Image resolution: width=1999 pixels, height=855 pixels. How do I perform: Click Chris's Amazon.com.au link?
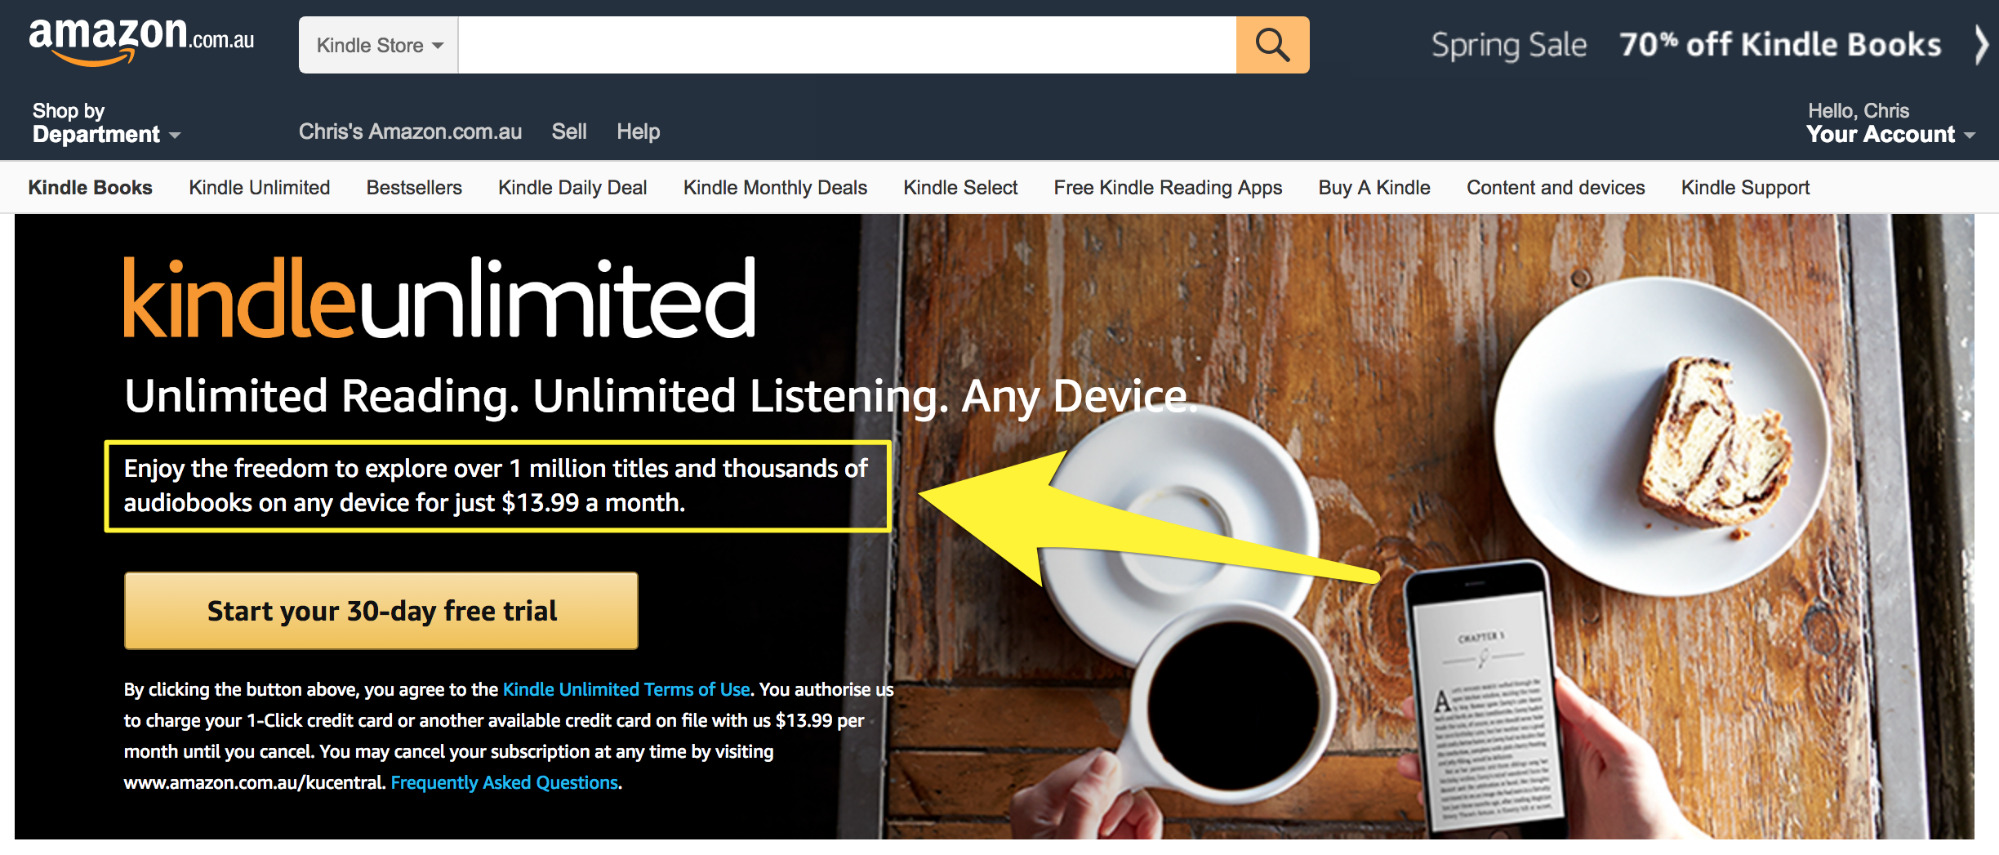click(x=410, y=131)
